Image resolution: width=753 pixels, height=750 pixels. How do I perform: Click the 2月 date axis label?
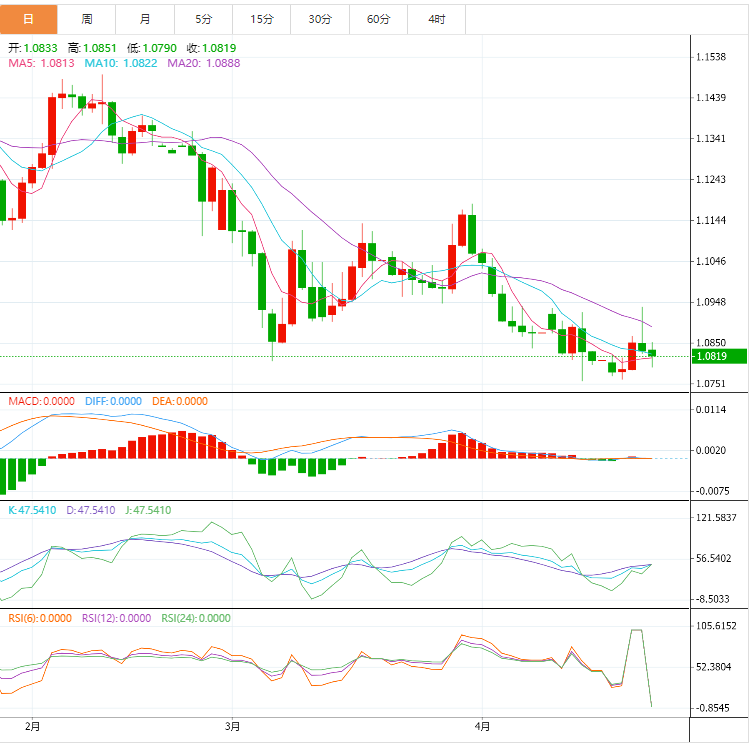[32, 726]
